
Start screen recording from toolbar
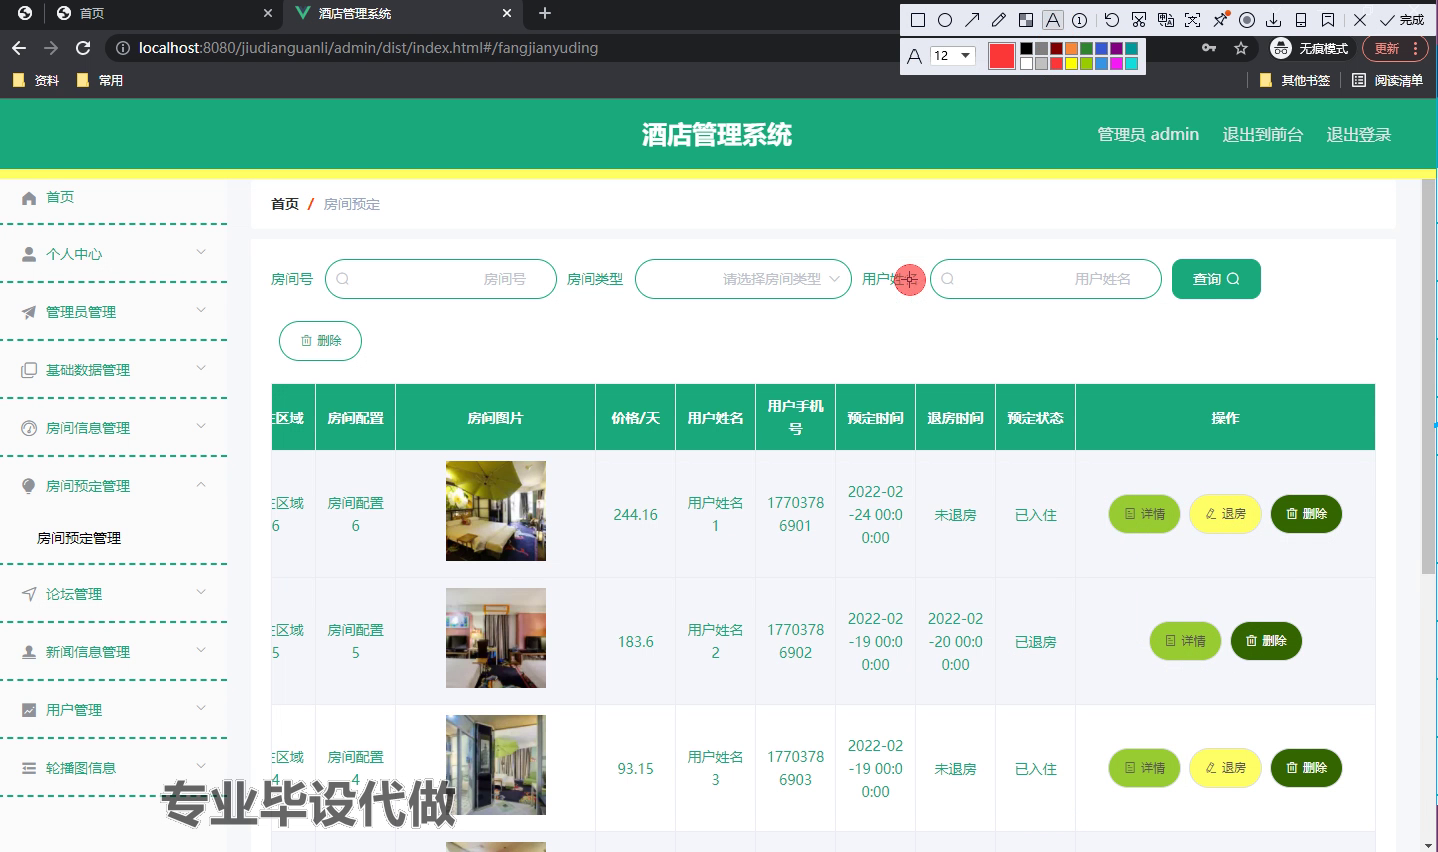tap(1247, 20)
